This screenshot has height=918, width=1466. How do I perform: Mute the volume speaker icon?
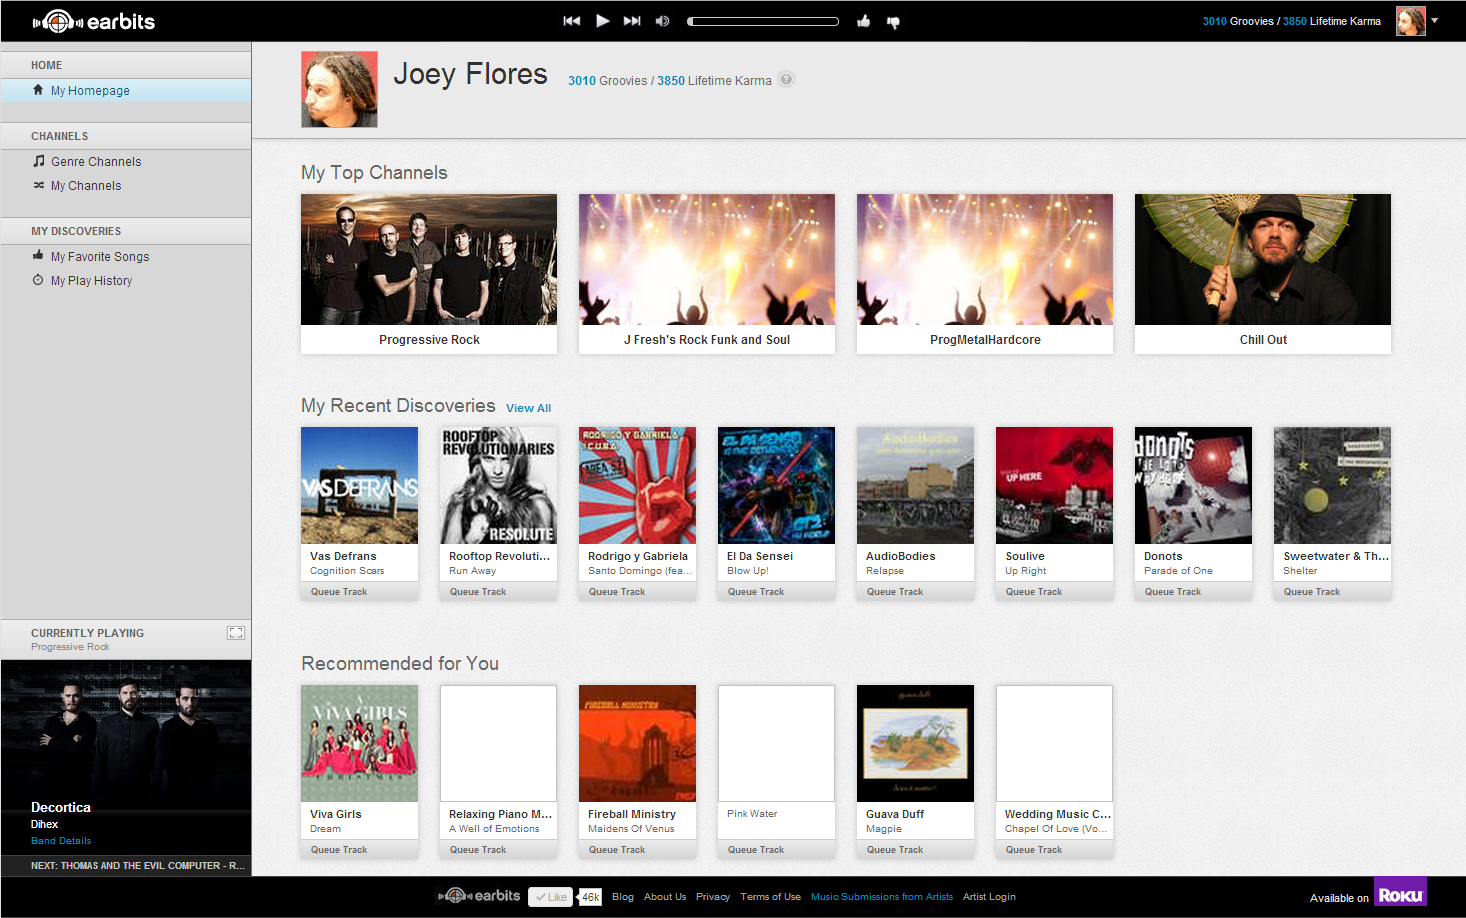coord(662,21)
